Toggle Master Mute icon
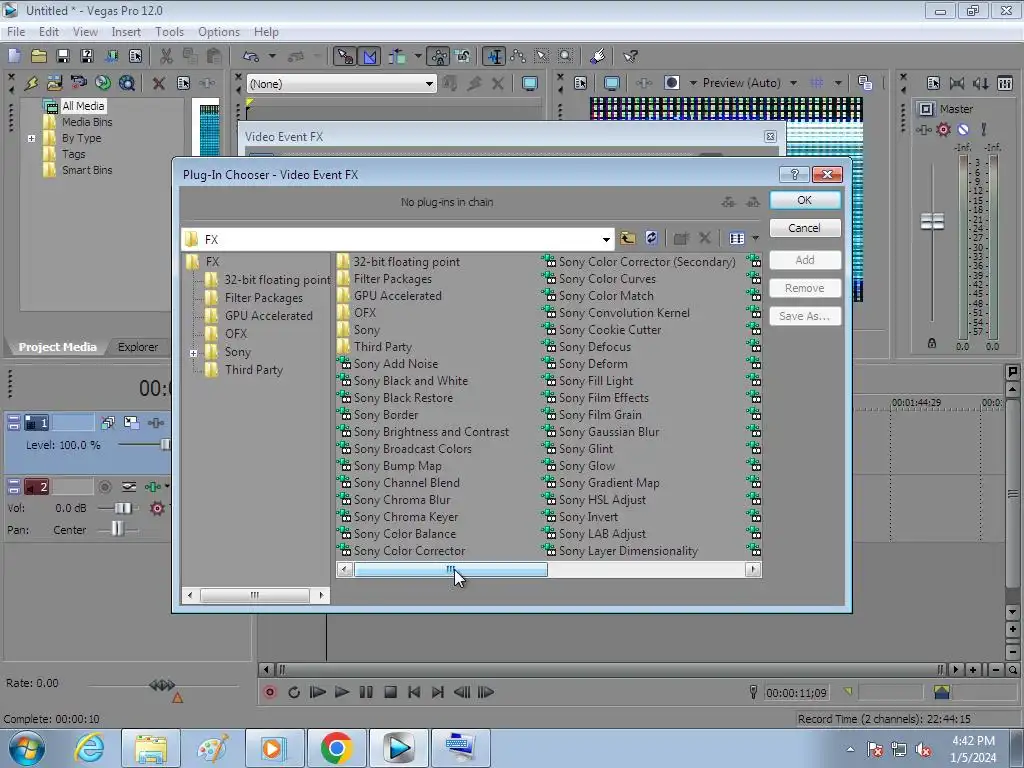Image resolution: width=1024 pixels, height=768 pixels. tap(963, 129)
